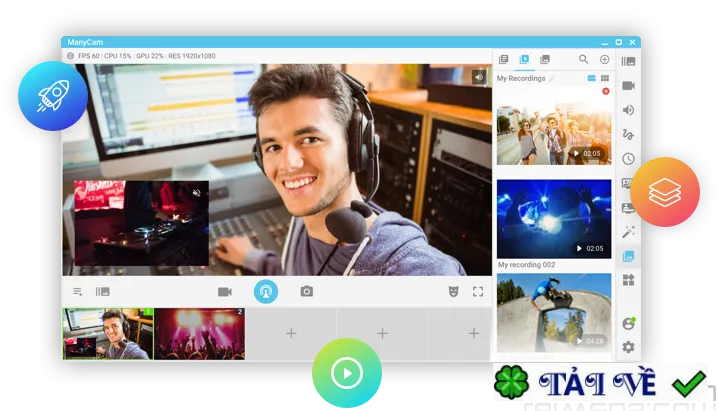Switch recordings to grid view
Viewport: 718px width, 411px height.
605,78
